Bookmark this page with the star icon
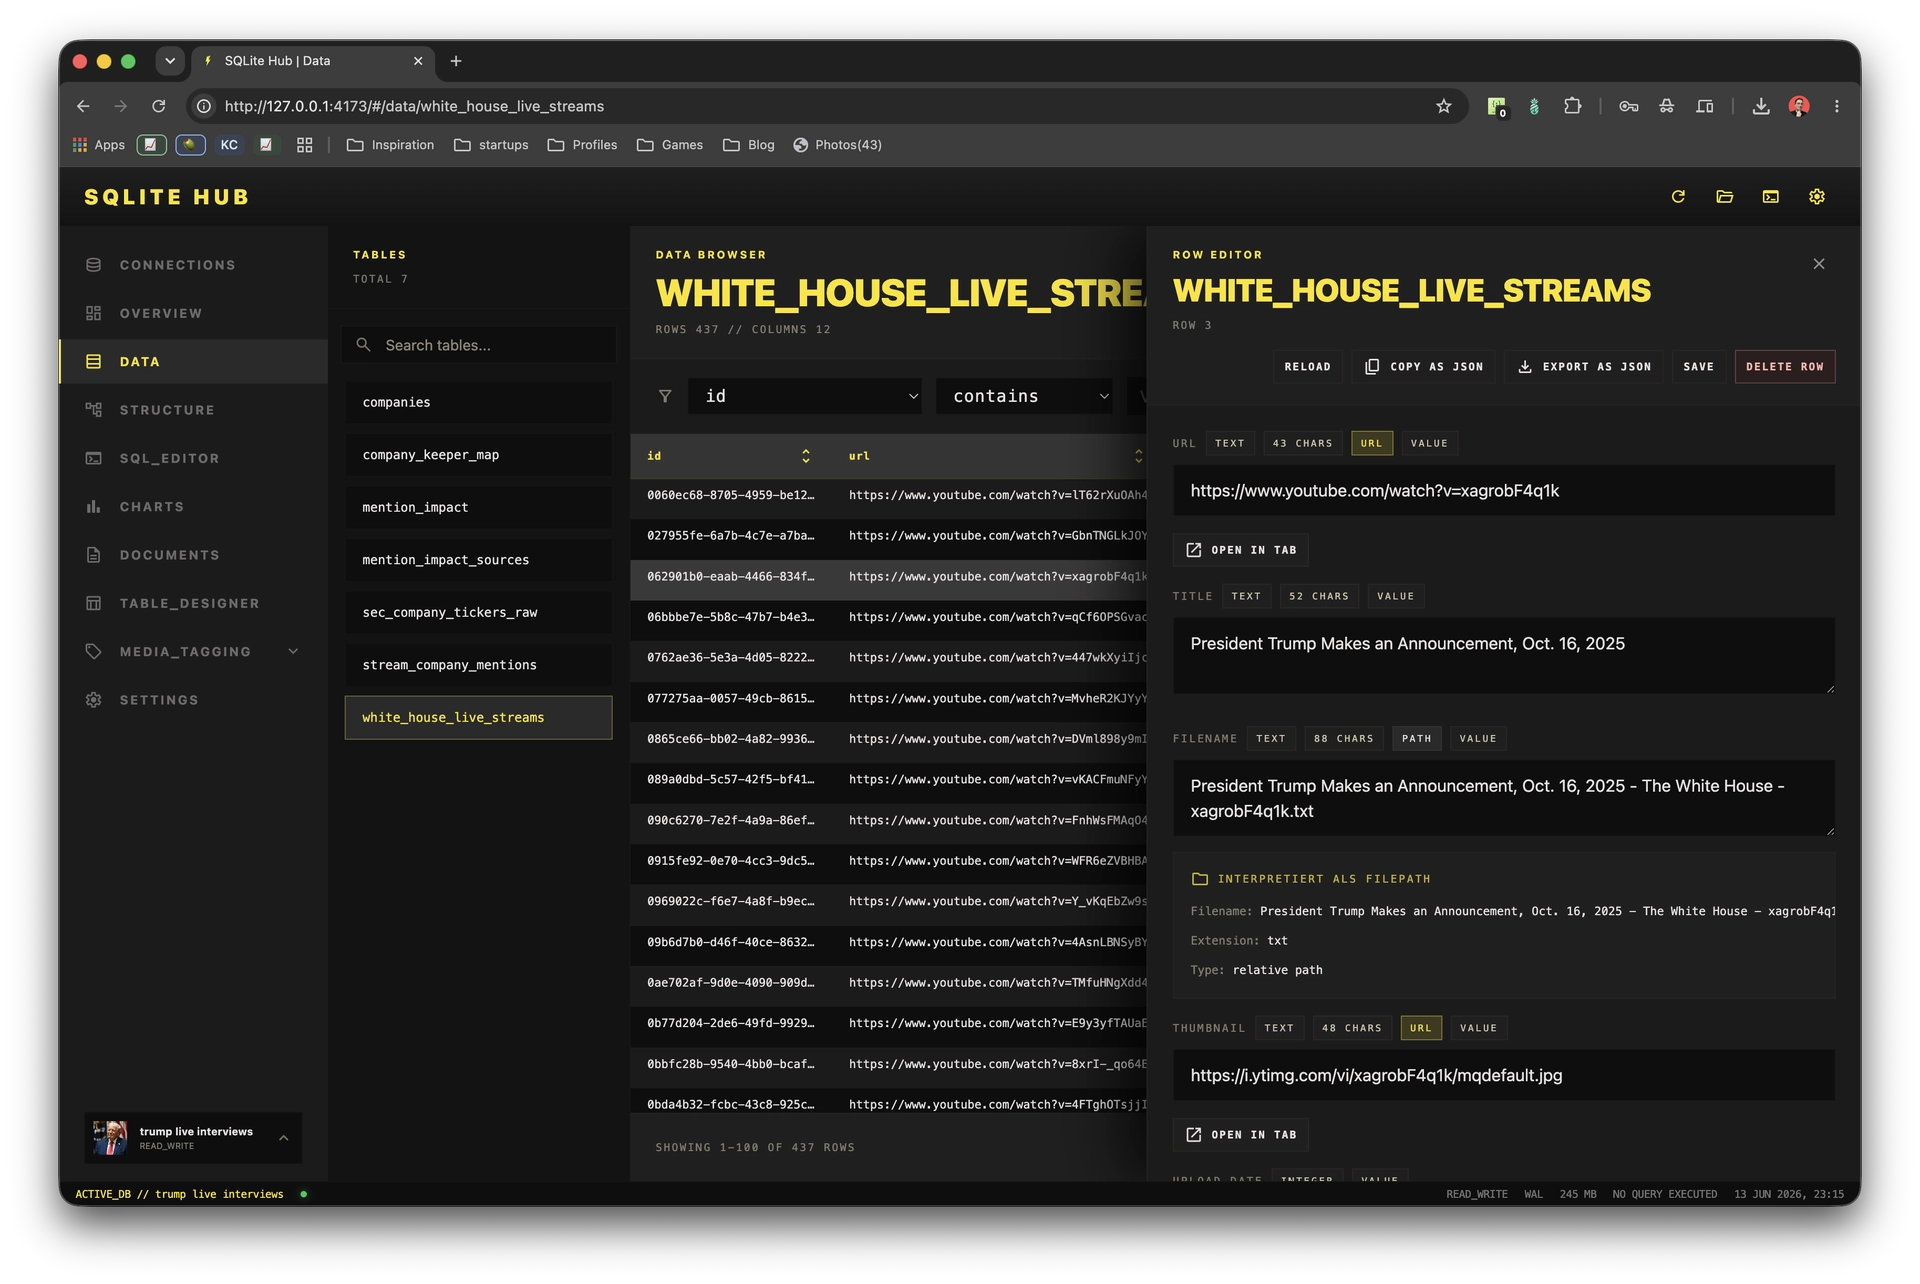Viewport: 1920px width, 1284px height. (x=1443, y=106)
